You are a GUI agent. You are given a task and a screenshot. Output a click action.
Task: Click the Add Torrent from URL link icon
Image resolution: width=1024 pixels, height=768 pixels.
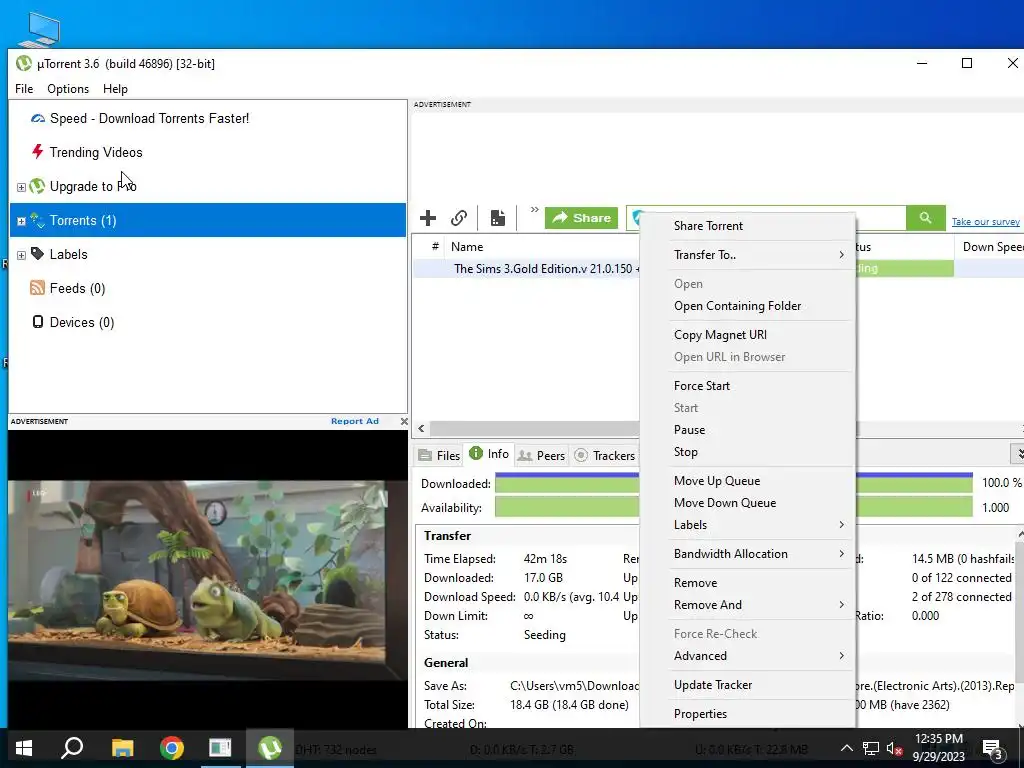coord(459,218)
